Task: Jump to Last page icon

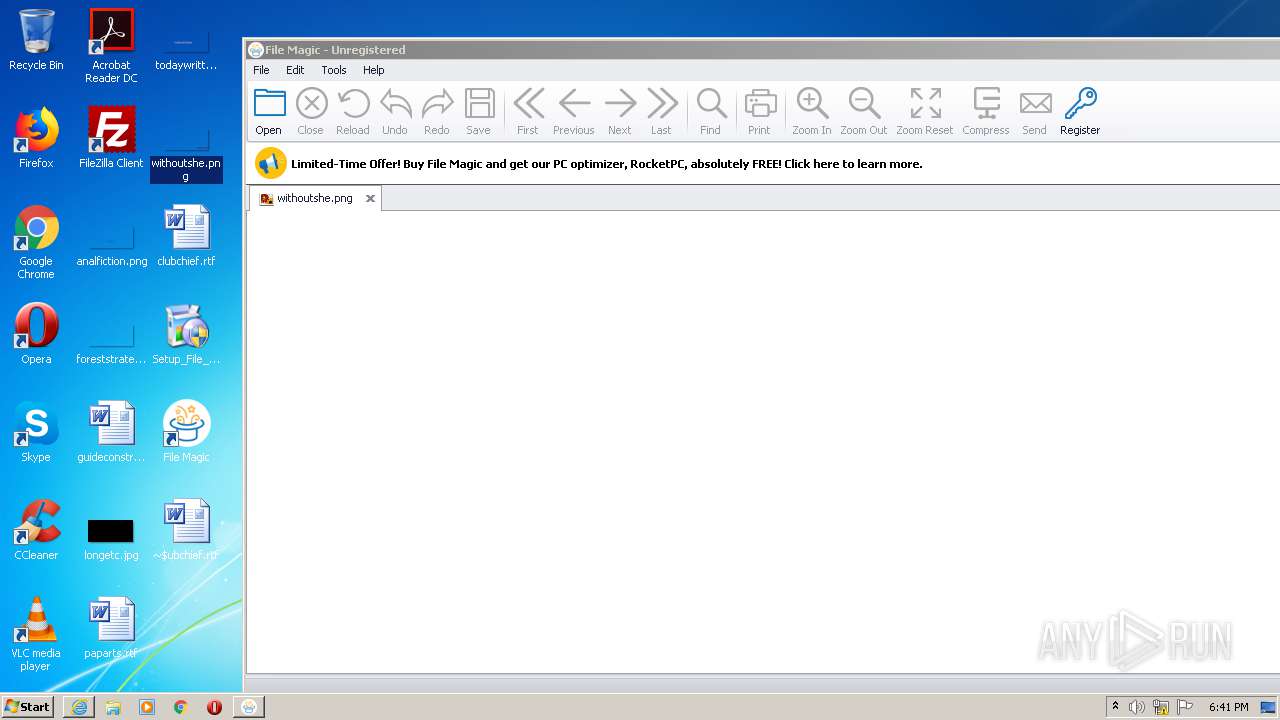Action: 662,103
